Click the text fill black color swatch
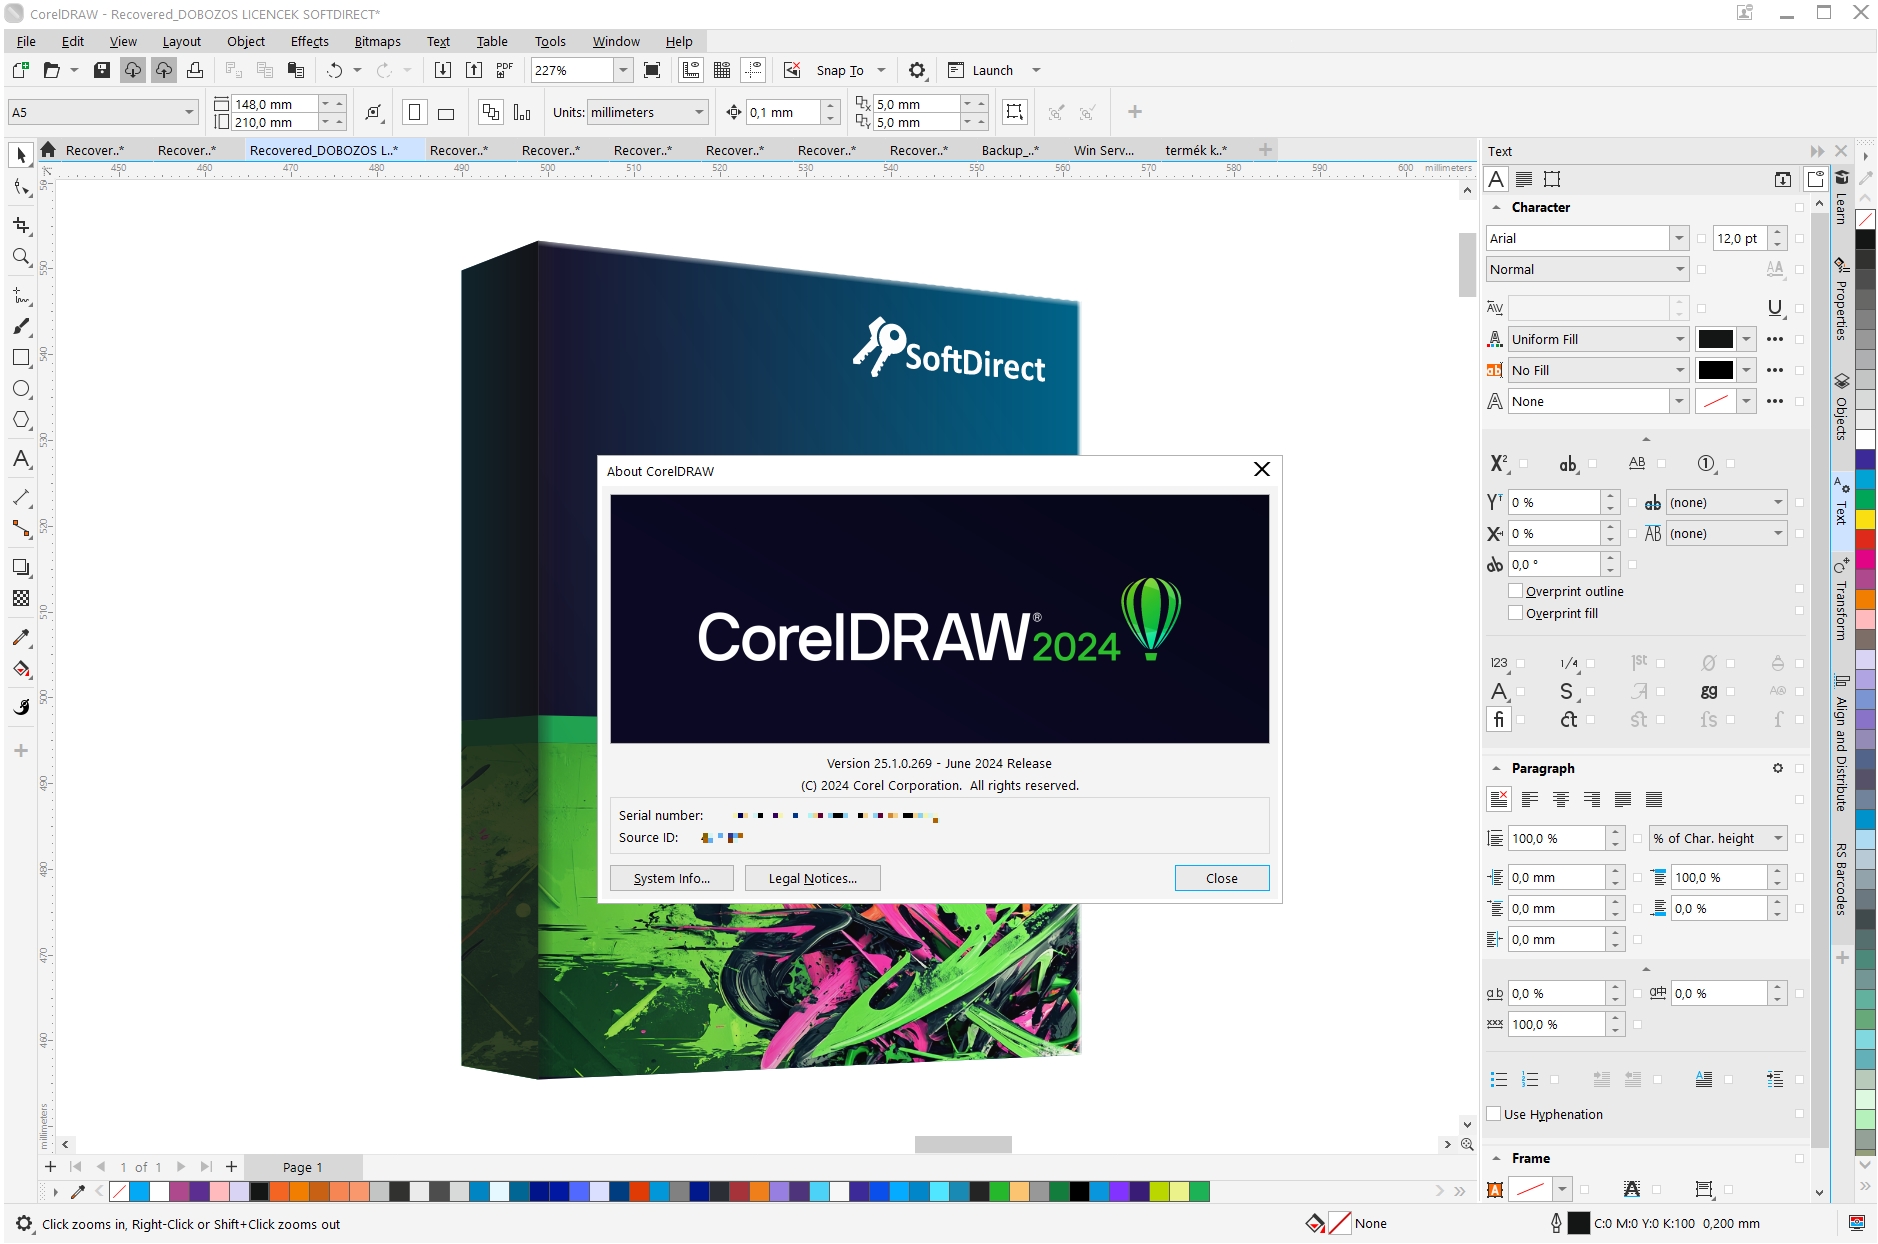Image resolution: width=1878 pixels, height=1244 pixels. click(1715, 339)
